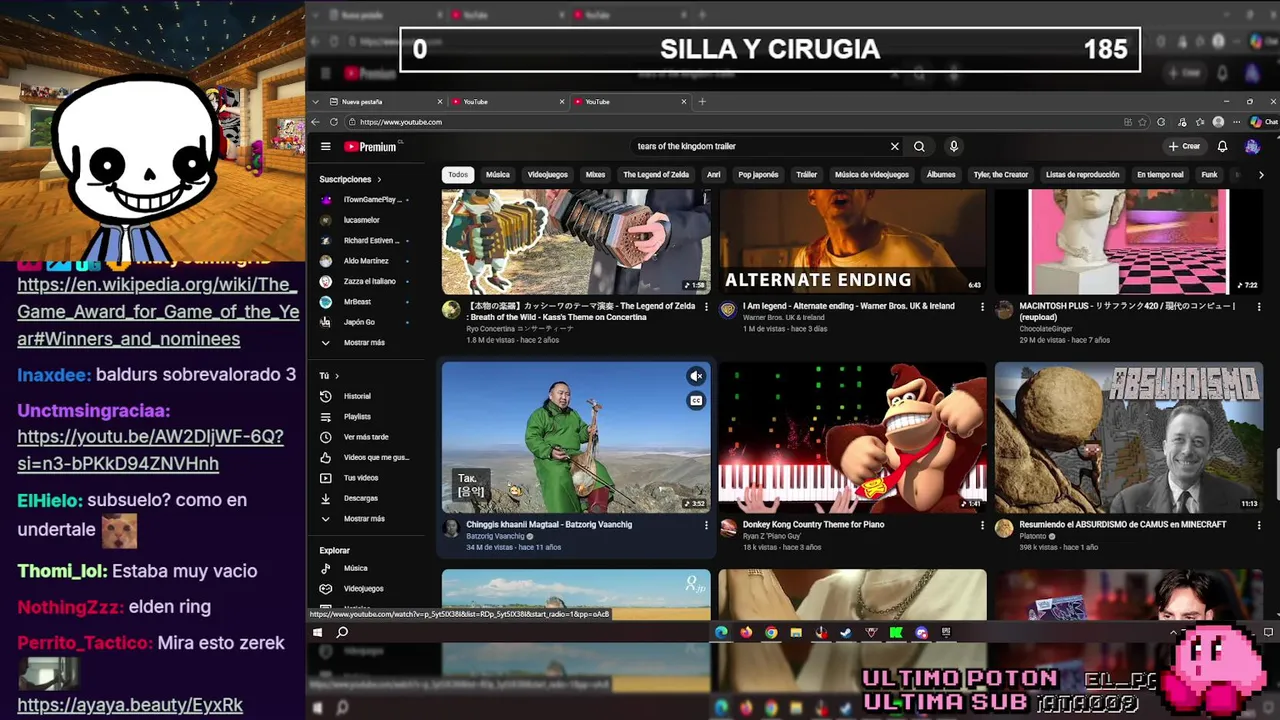Open Historial in the sidebar
This screenshot has height=720, width=1280.
[x=357, y=396]
